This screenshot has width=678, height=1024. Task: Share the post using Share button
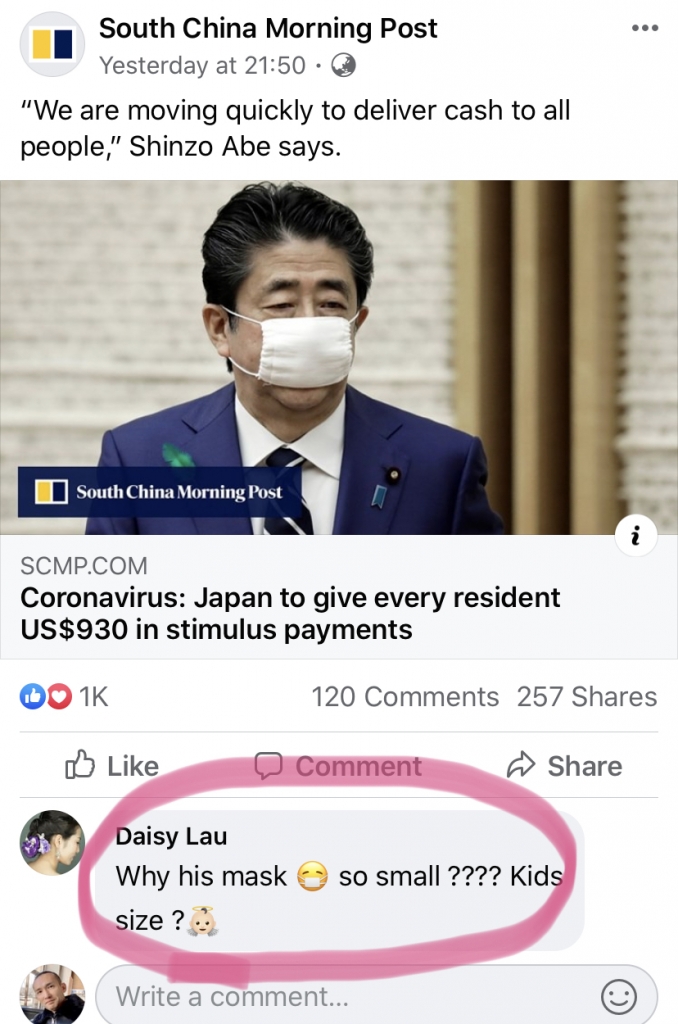564,765
